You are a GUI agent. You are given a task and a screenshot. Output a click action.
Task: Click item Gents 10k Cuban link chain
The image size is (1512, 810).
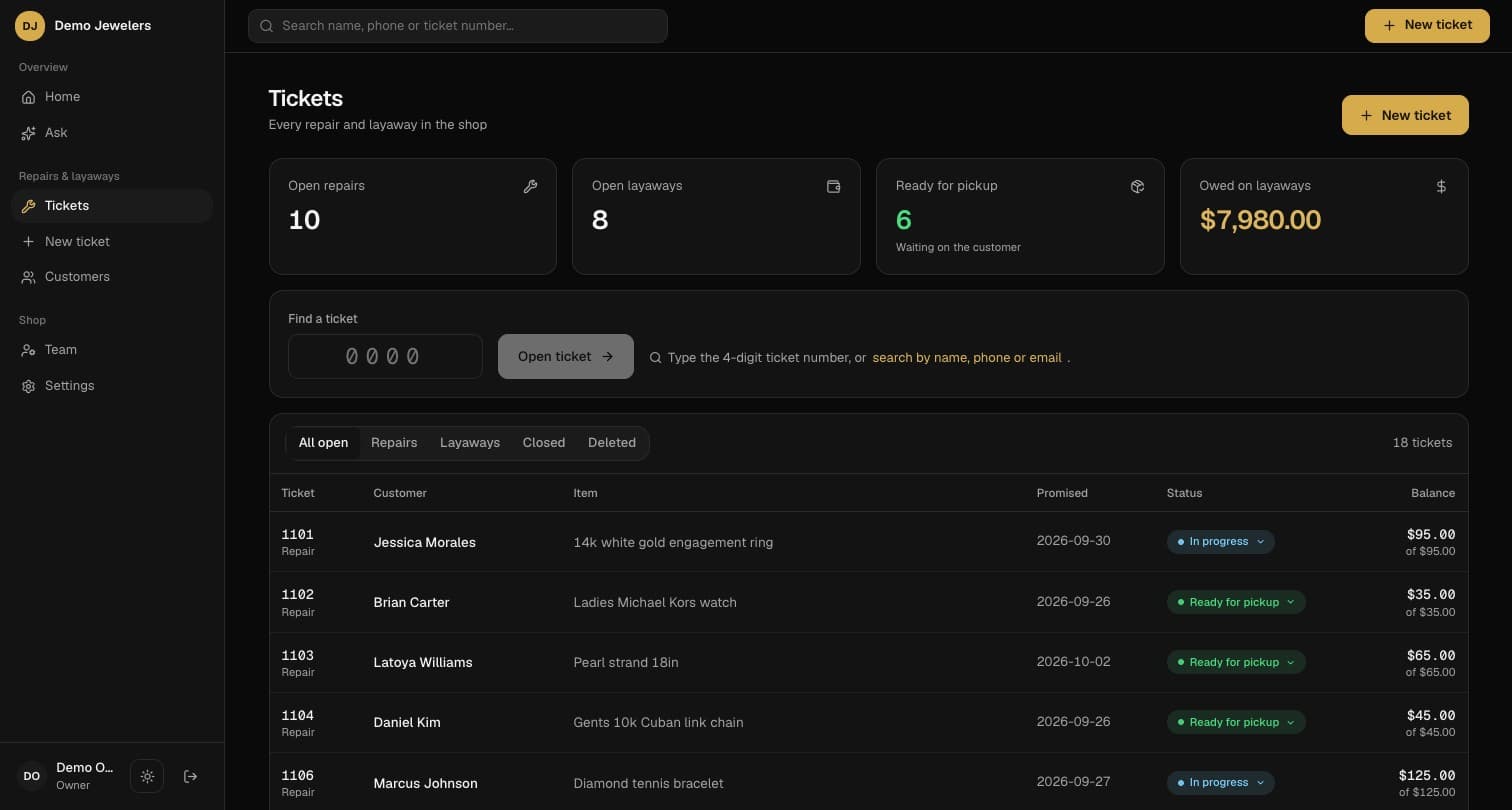[x=658, y=723]
